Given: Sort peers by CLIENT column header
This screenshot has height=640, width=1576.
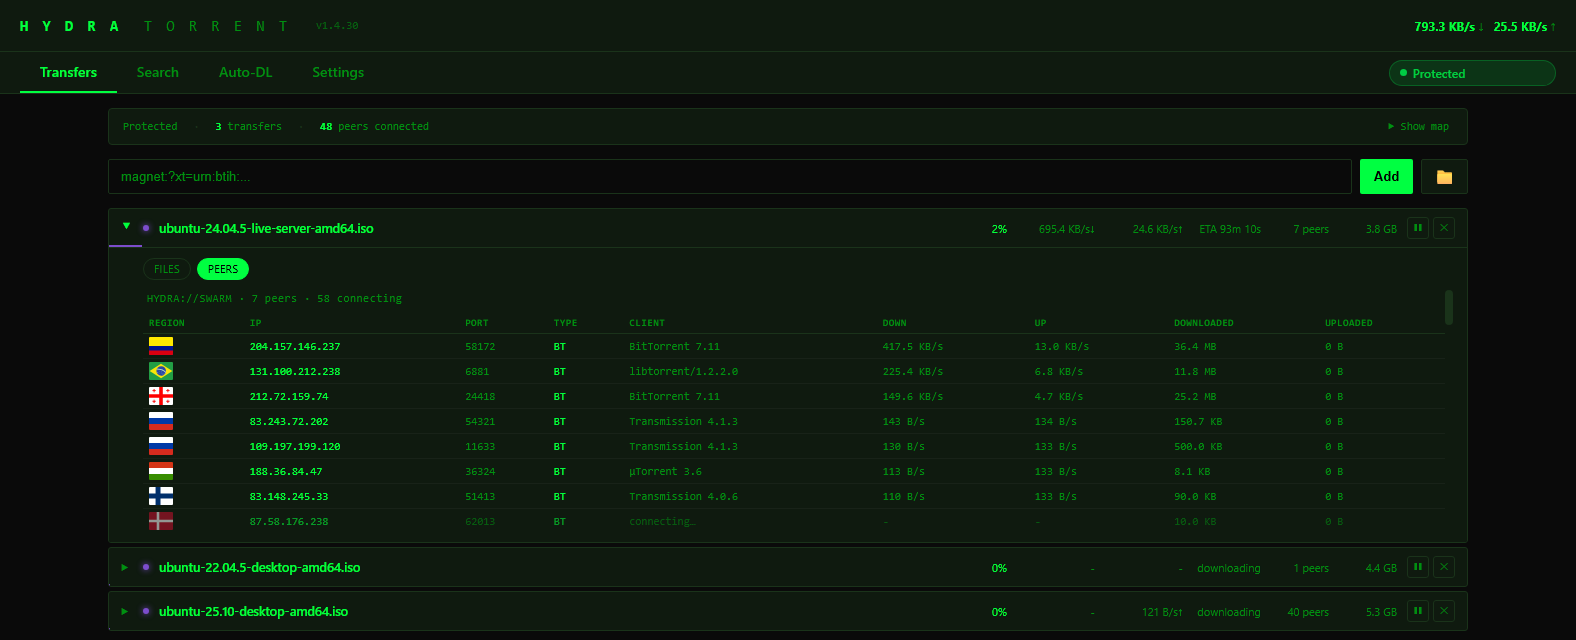Looking at the screenshot, I should pos(647,323).
